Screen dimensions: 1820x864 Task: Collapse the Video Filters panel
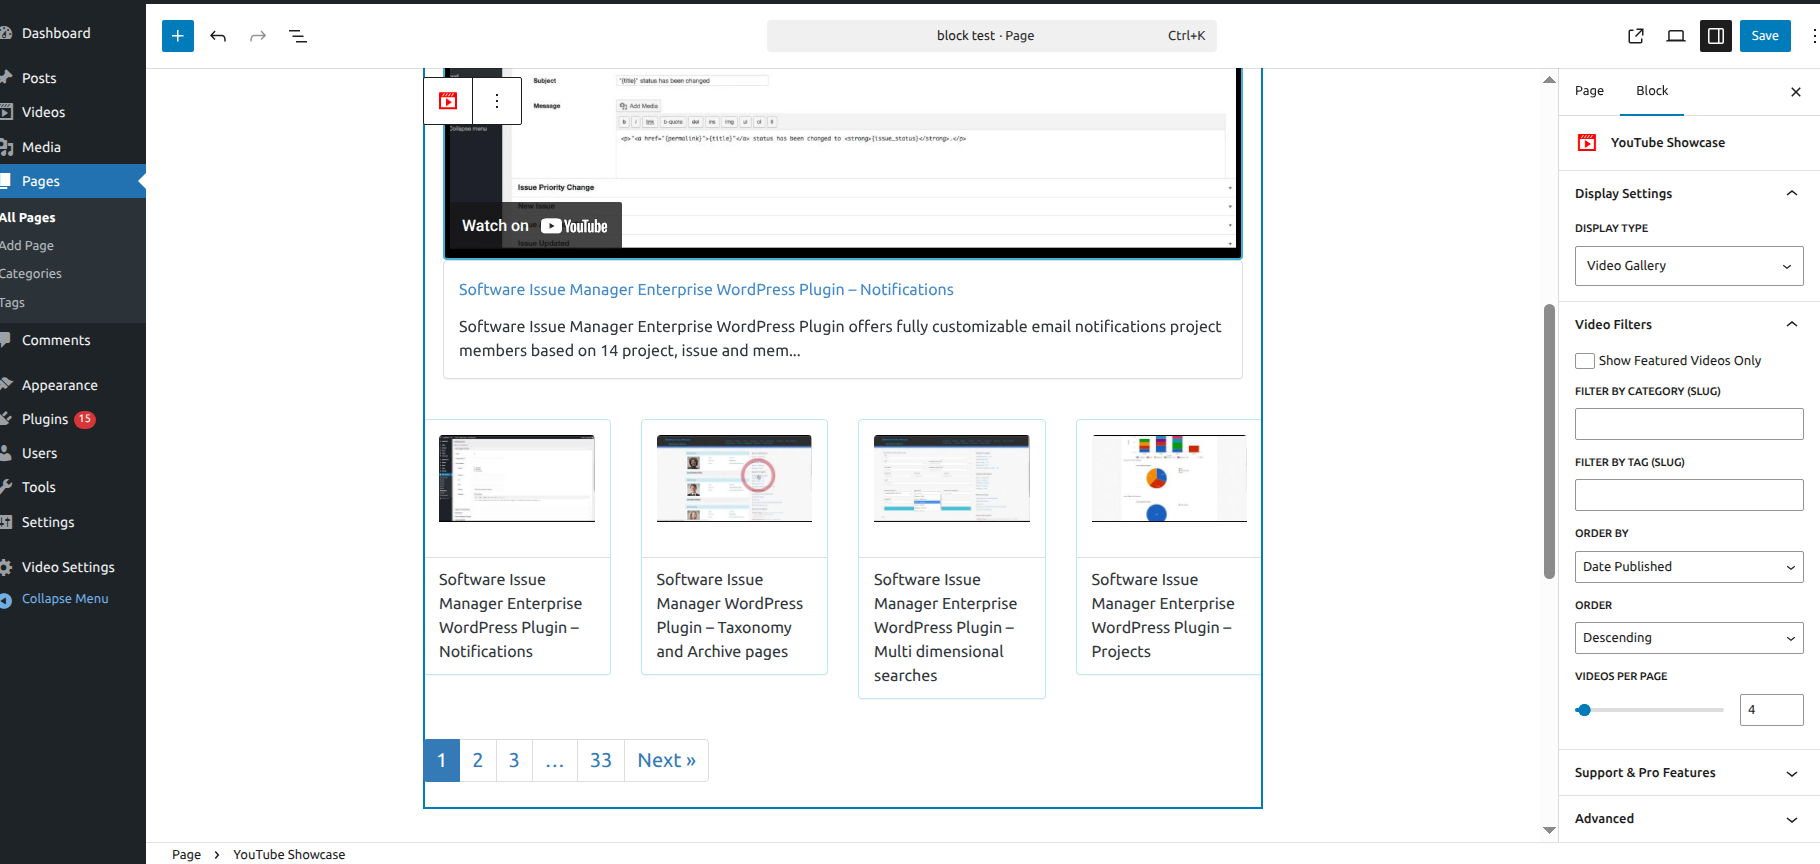(1689, 324)
